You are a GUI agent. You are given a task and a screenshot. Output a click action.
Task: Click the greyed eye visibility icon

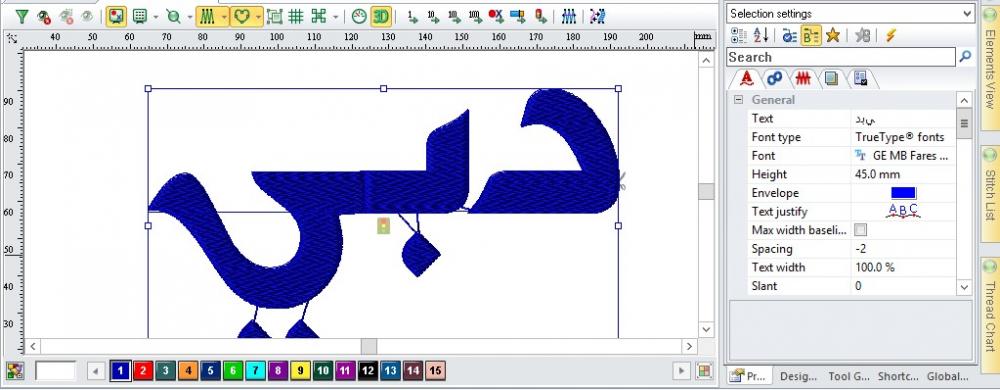(87, 17)
